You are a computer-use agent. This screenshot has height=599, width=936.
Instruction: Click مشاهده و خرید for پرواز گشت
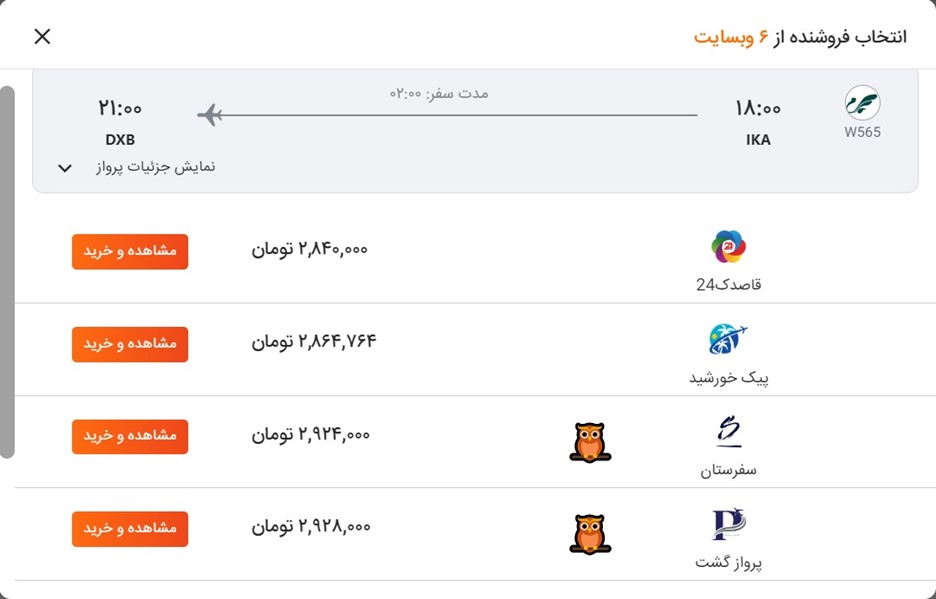[129, 529]
